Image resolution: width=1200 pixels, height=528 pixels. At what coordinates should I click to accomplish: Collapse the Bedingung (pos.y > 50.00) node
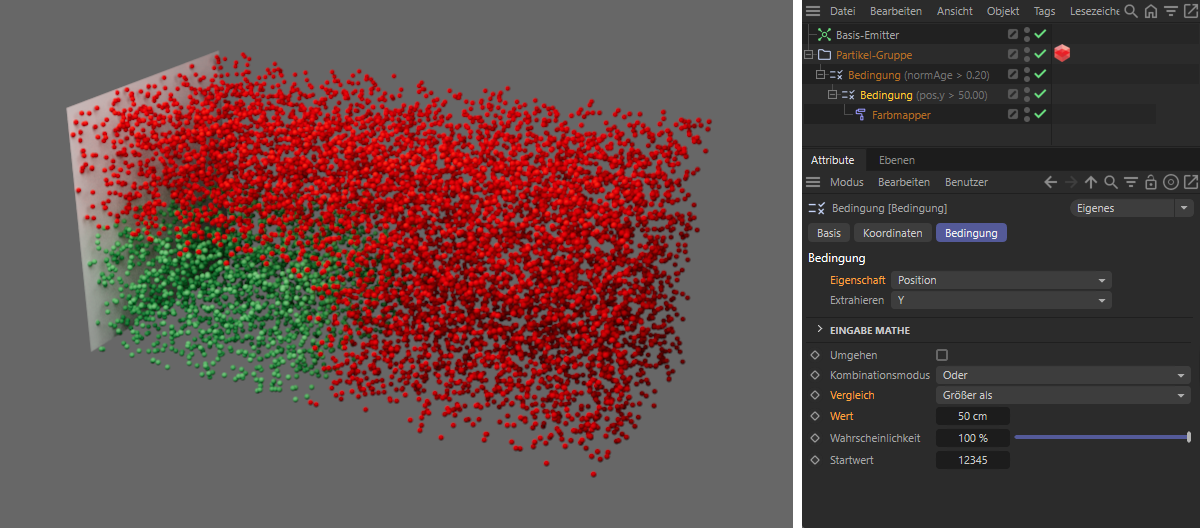coord(833,95)
